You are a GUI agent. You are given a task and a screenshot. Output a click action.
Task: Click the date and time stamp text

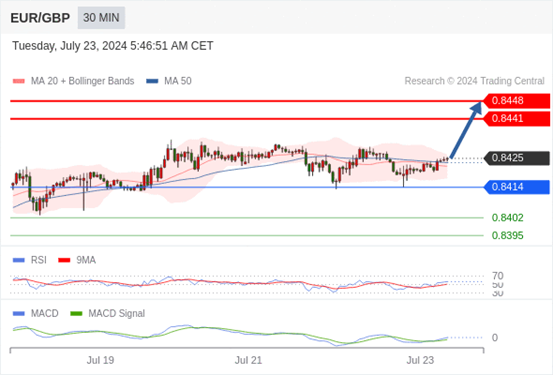click(x=113, y=46)
